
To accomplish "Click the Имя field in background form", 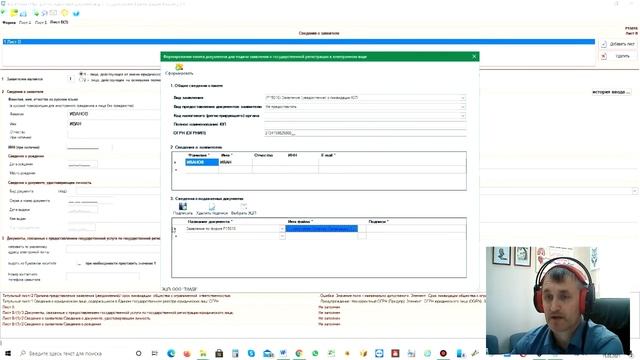I will [114, 124].
